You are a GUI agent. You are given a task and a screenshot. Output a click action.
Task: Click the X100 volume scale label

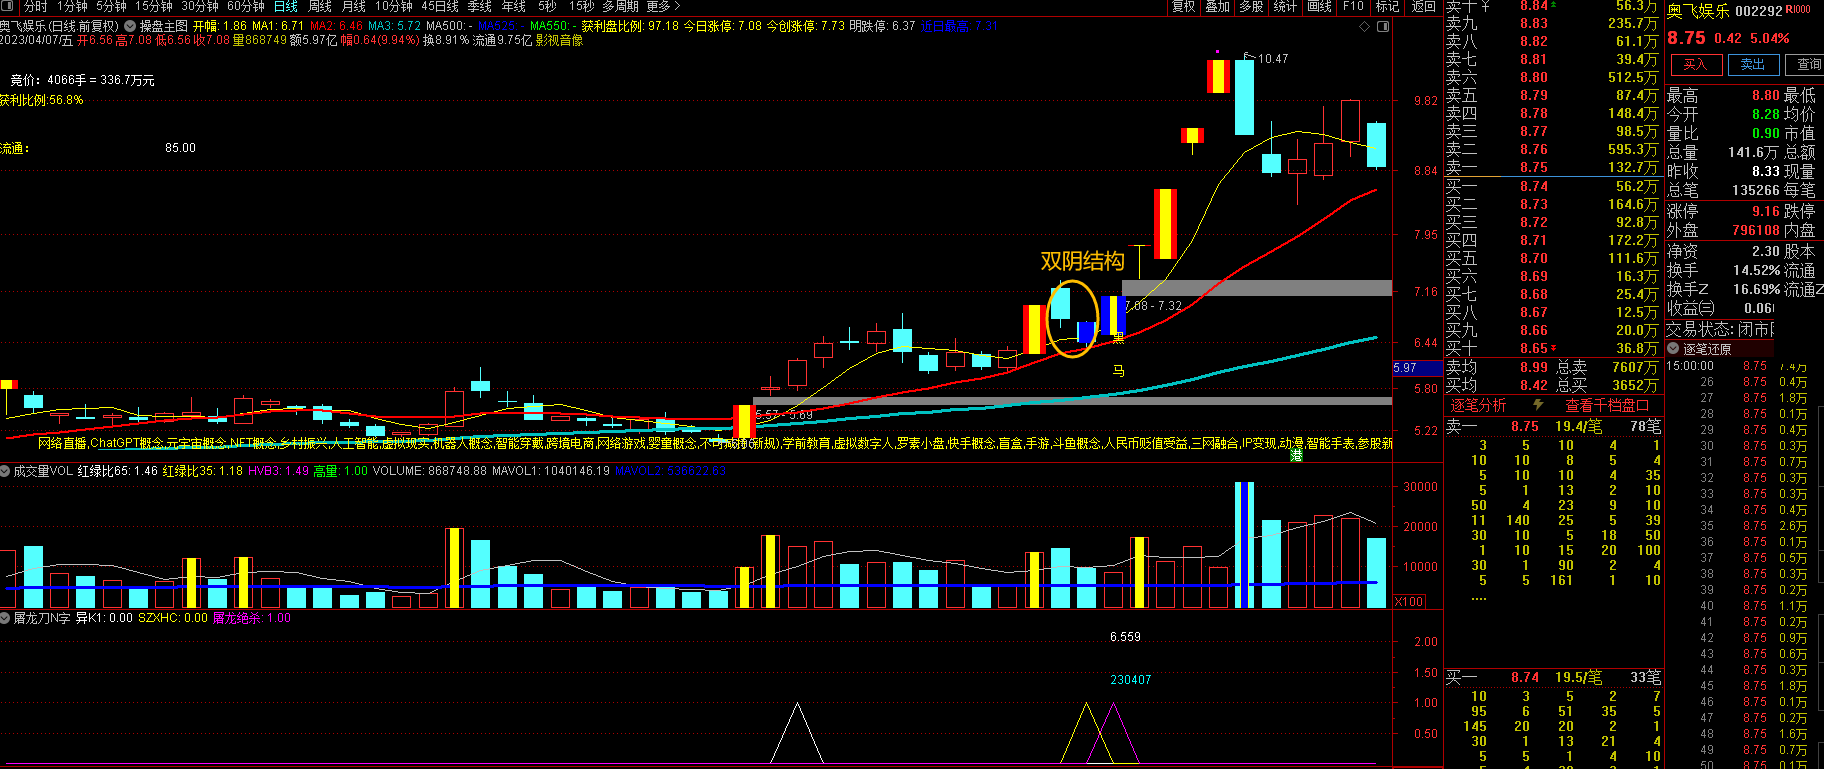pyautogui.click(x=1409, y=601)
